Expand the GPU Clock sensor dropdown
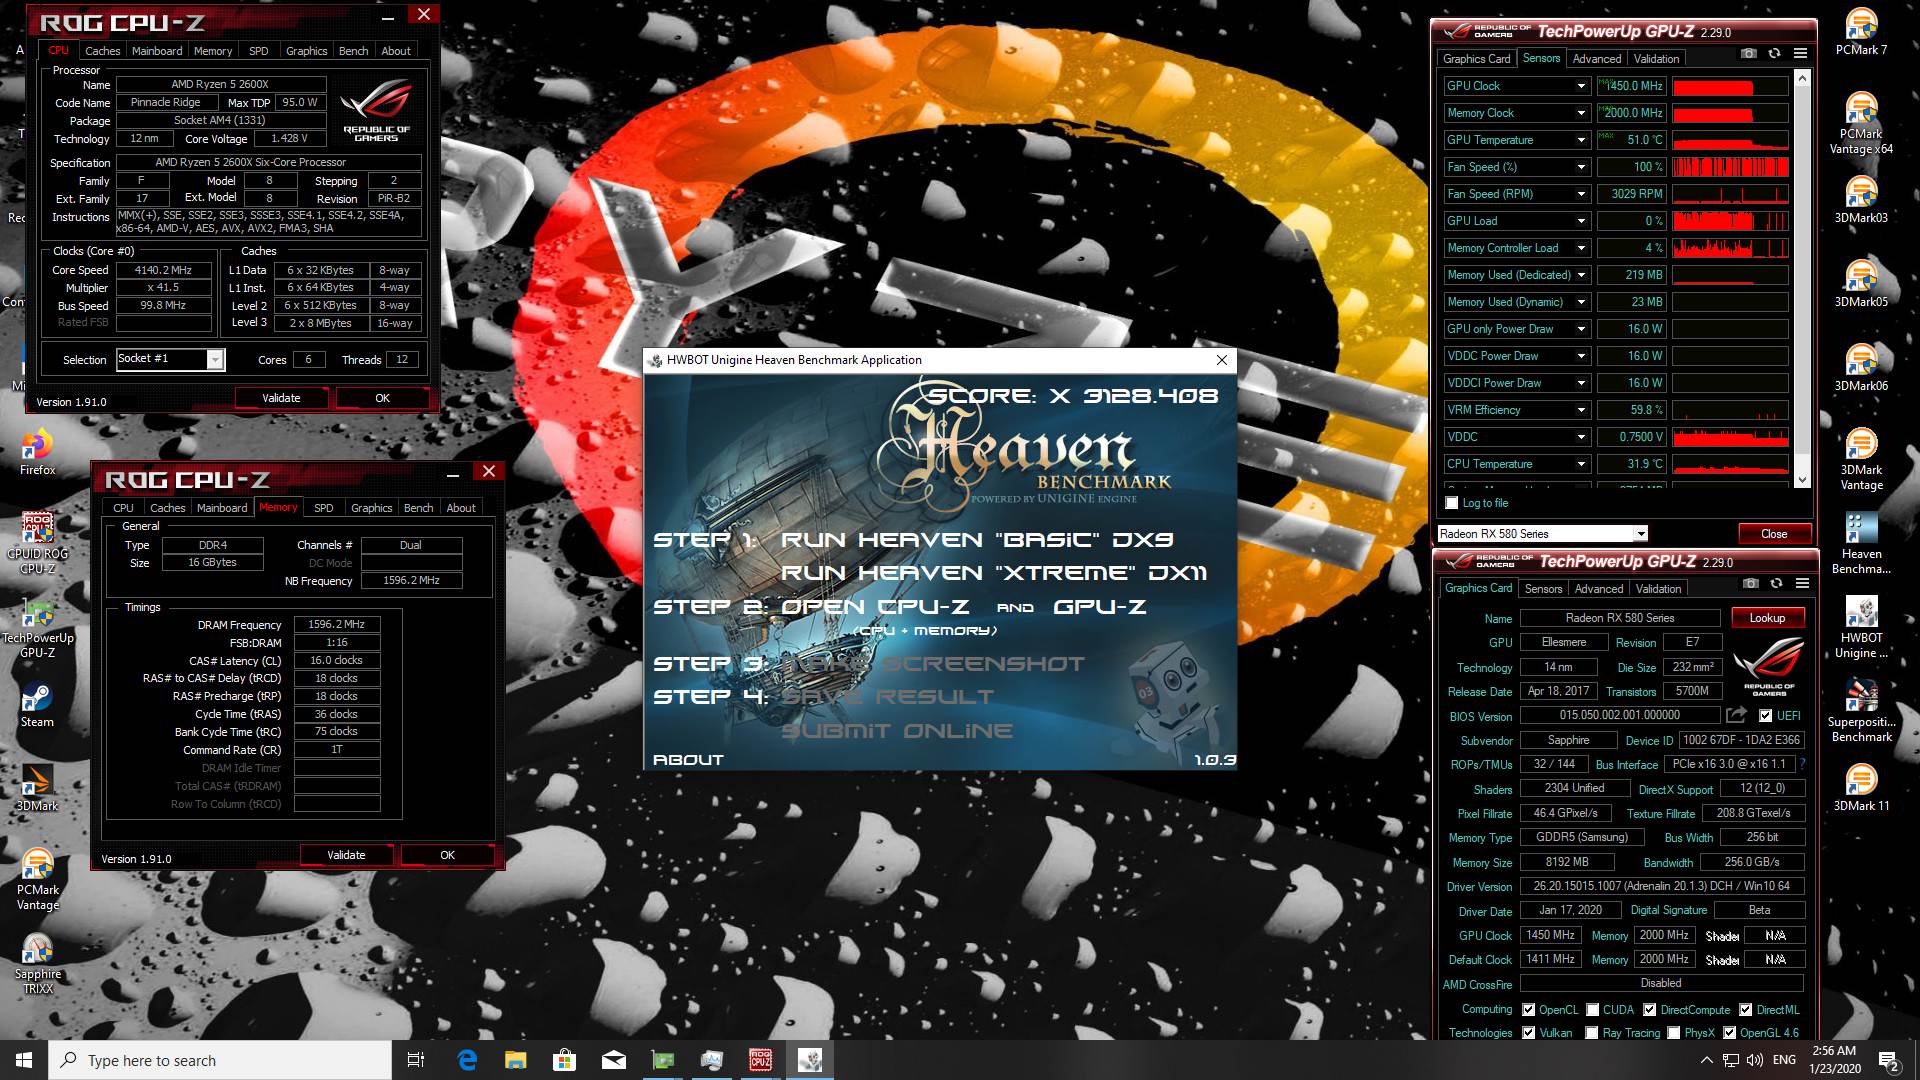The image size is (1920, 1080). pyautogui.click(x=1581, y=86)
